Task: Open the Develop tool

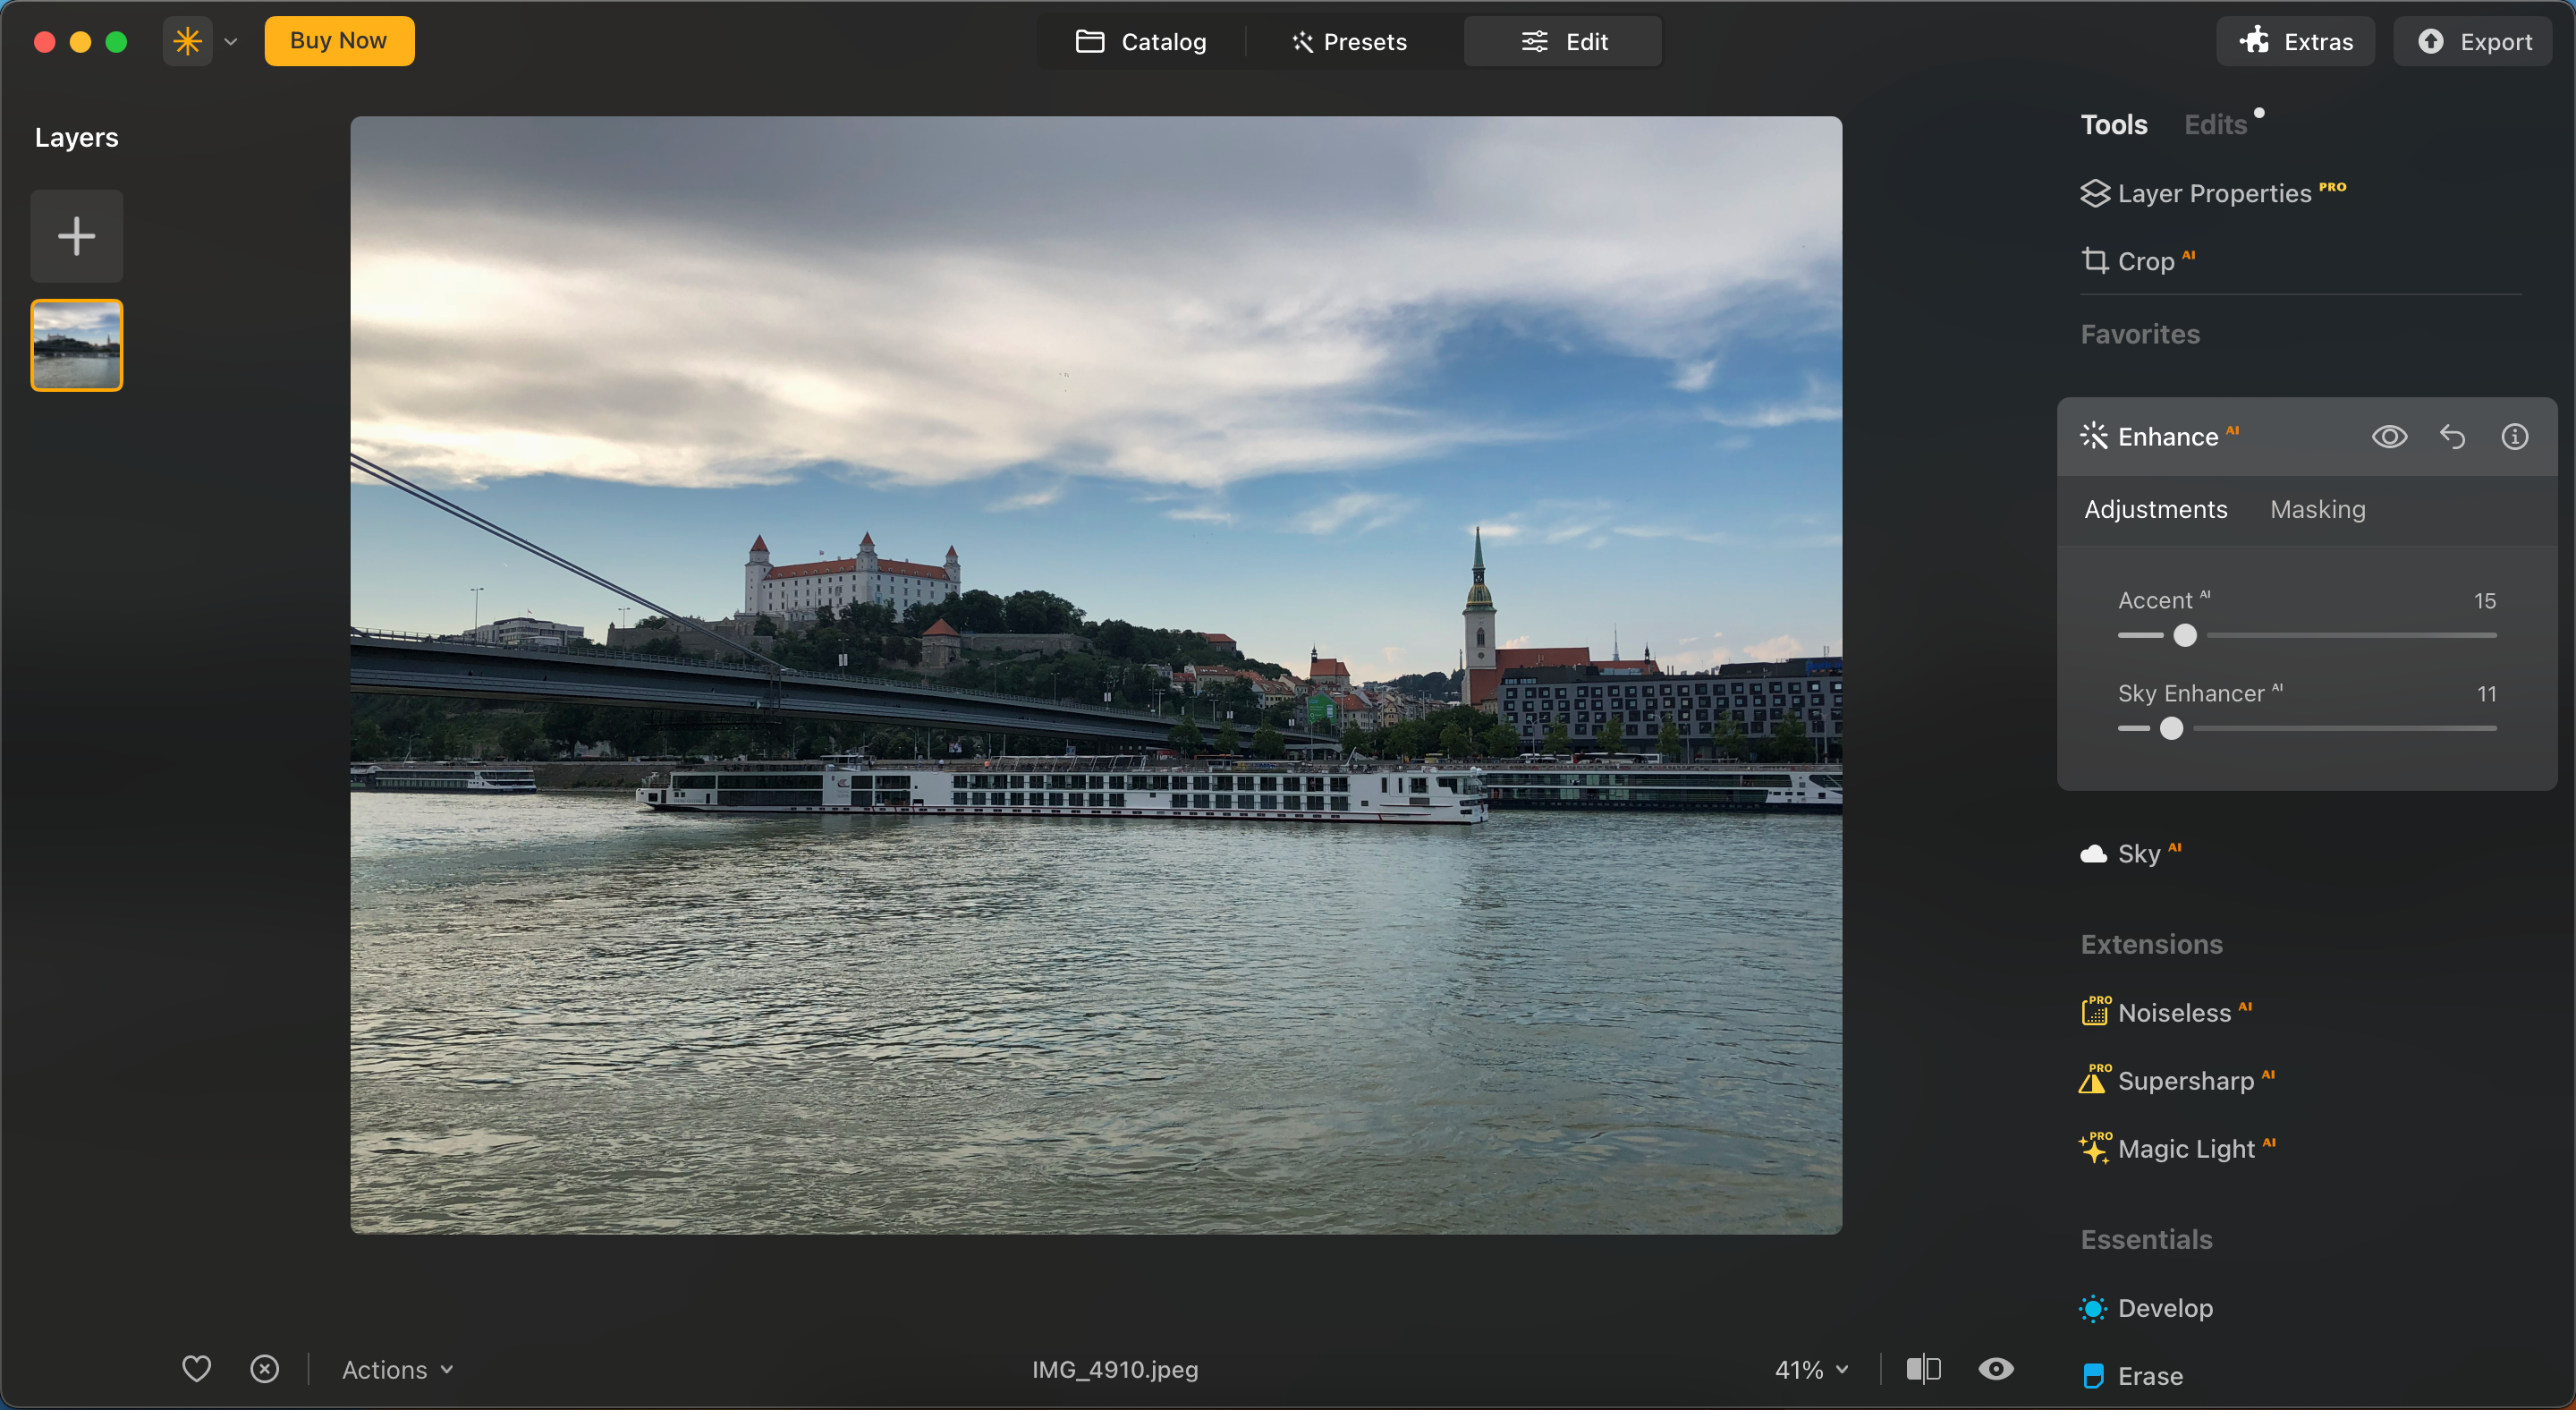Action: pos(2165,1307)
